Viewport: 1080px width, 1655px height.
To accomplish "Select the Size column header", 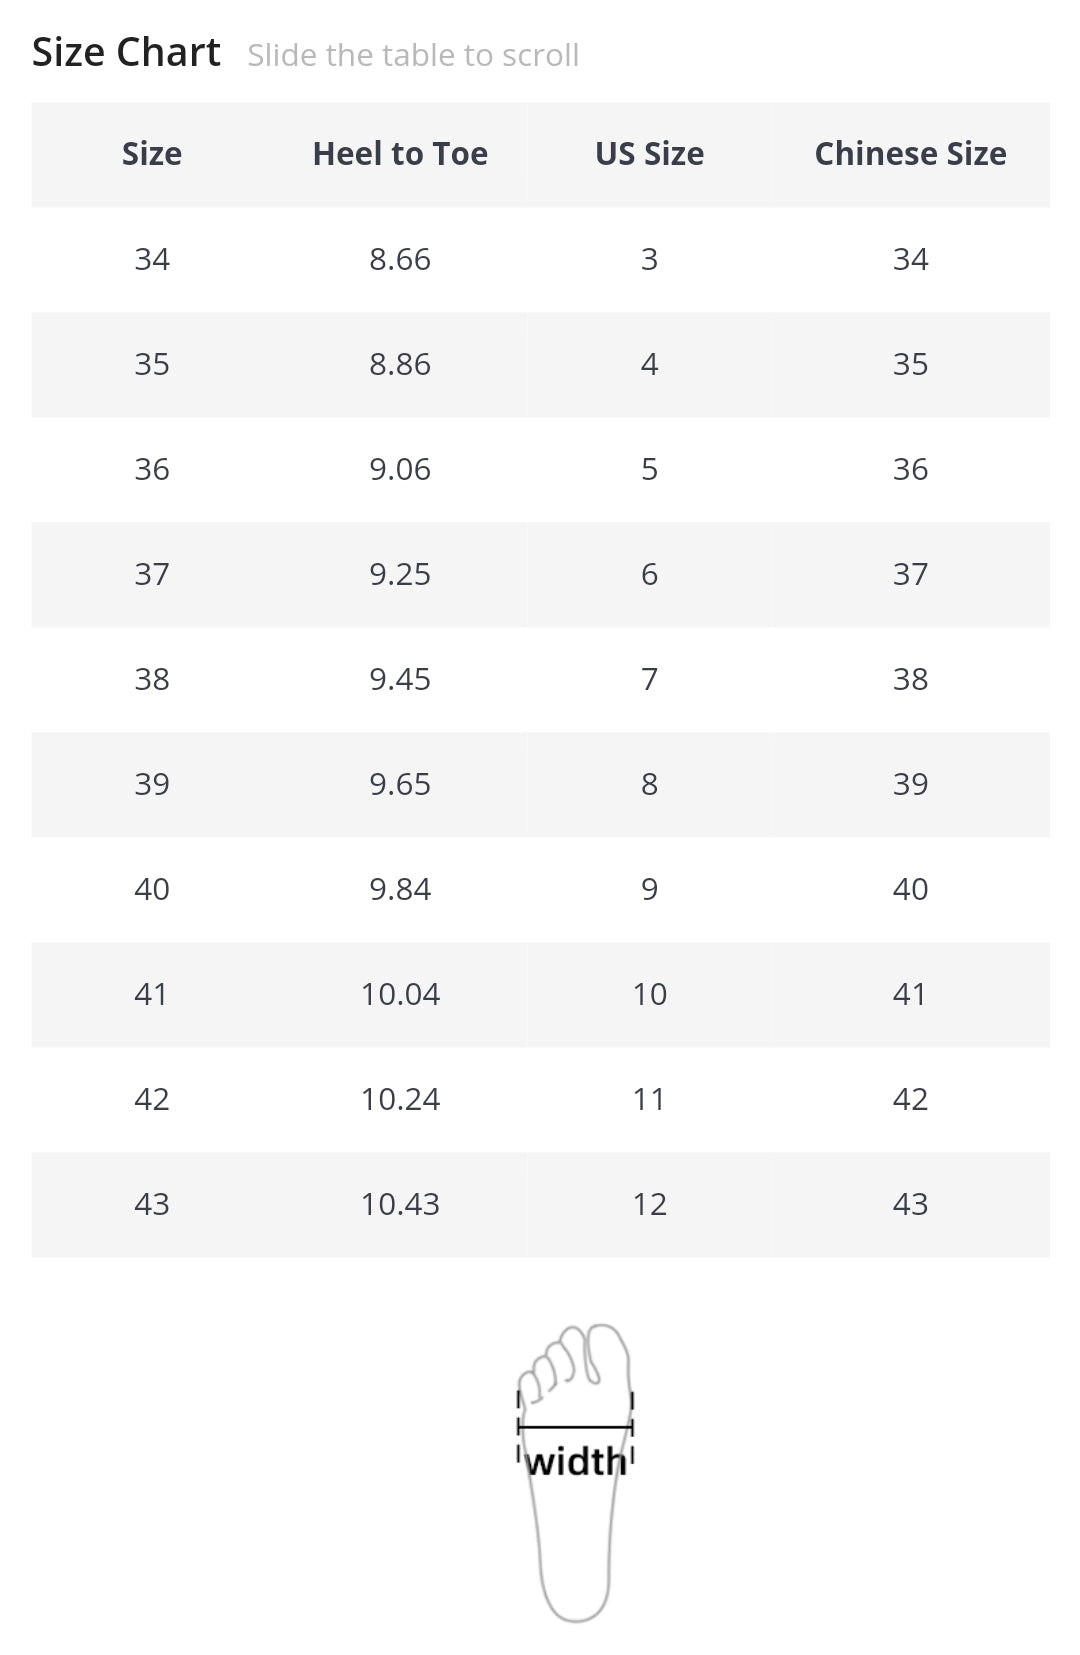I will pos(152,154).
